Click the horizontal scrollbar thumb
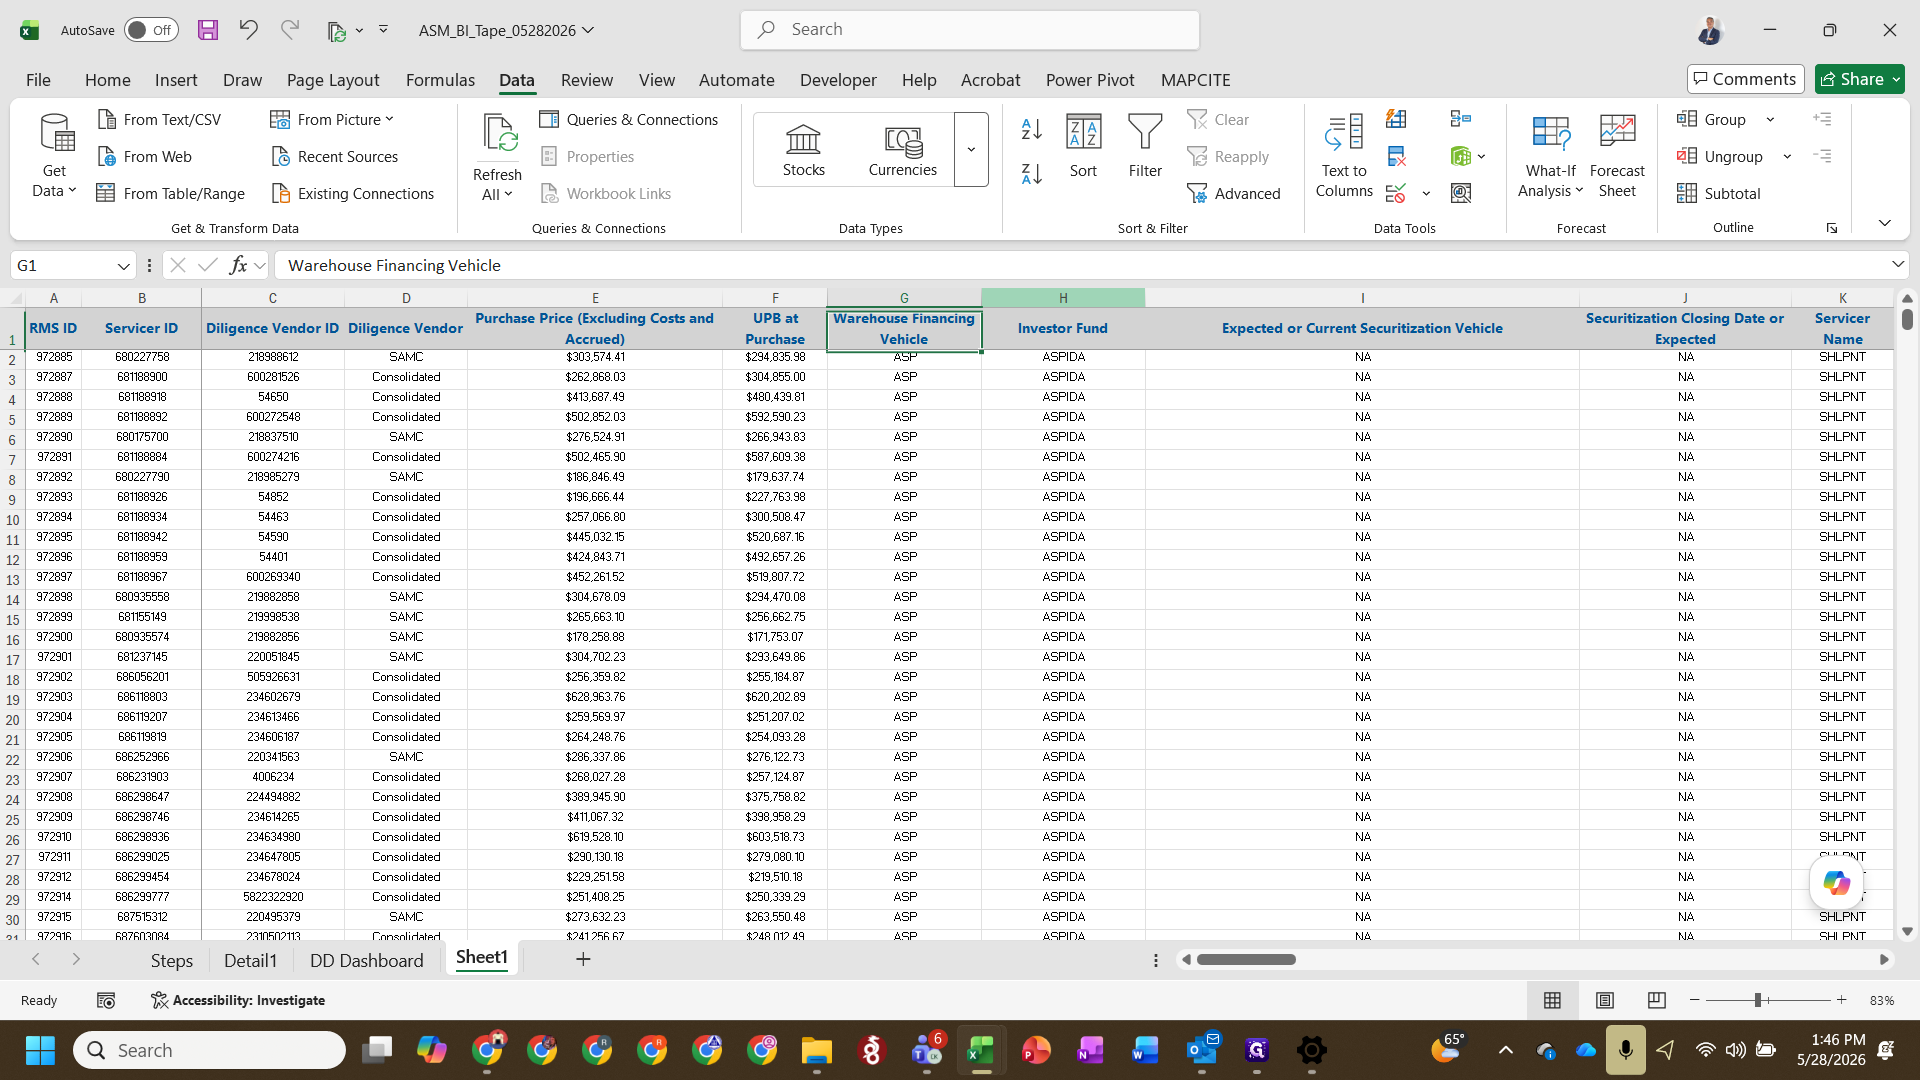Viewport: 1920px width, 1080px height. click(x=1246, y=959)
